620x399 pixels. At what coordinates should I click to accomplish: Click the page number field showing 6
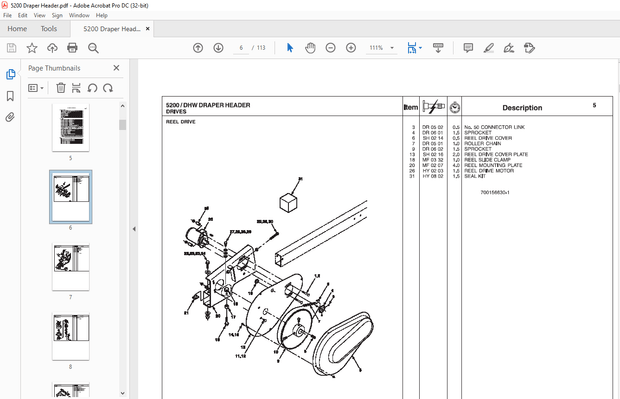coord(241,48)
